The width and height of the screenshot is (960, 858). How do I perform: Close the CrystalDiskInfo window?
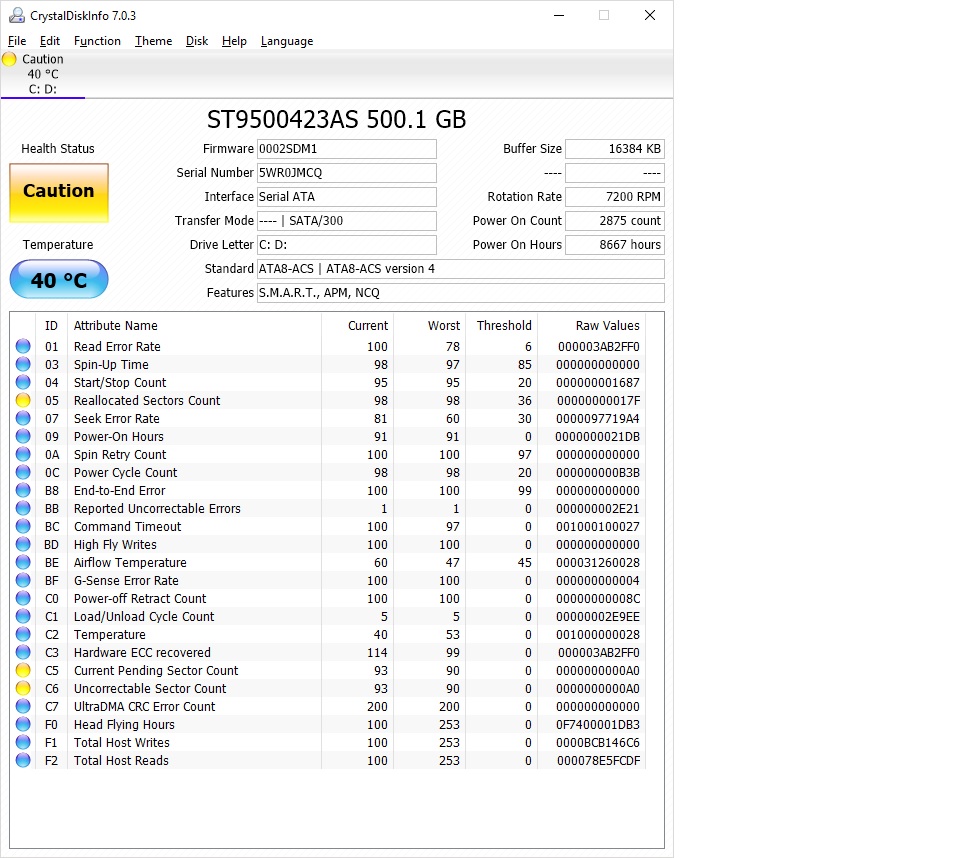pyautogui.click(x=650, y=15)
